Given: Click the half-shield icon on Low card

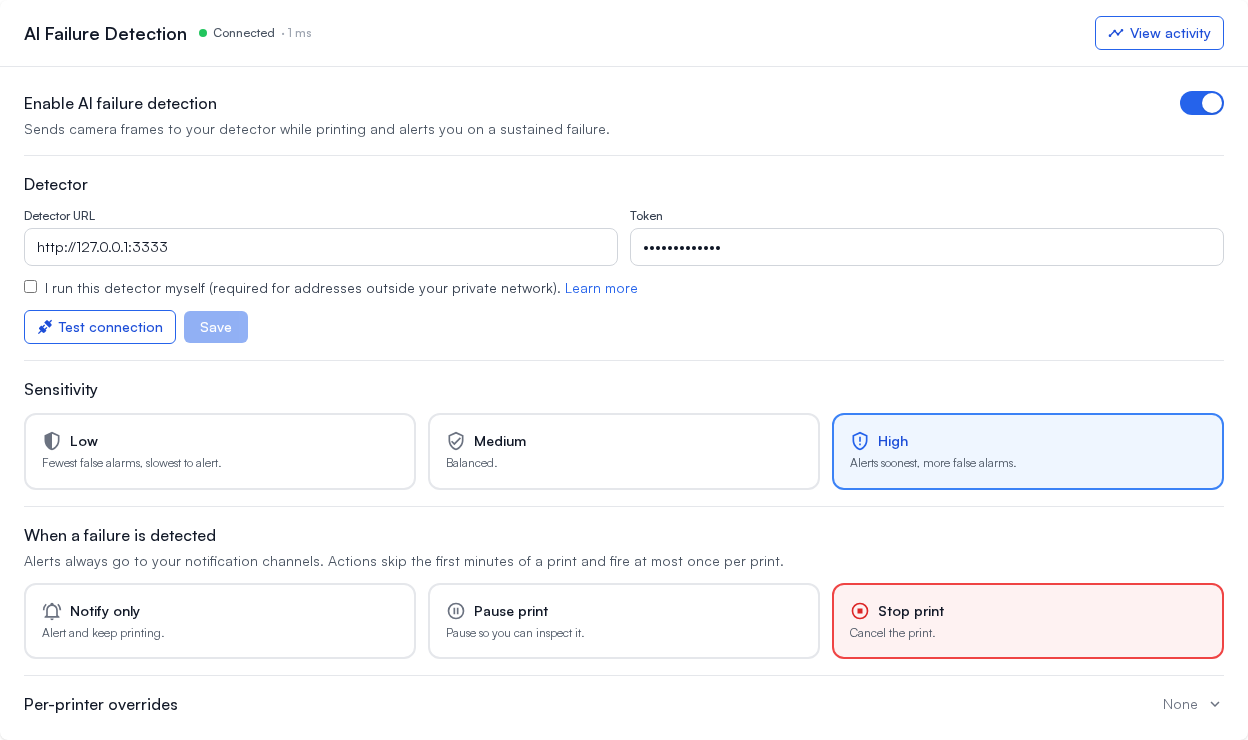Looking at the screenshot, I should coord(52,441).
